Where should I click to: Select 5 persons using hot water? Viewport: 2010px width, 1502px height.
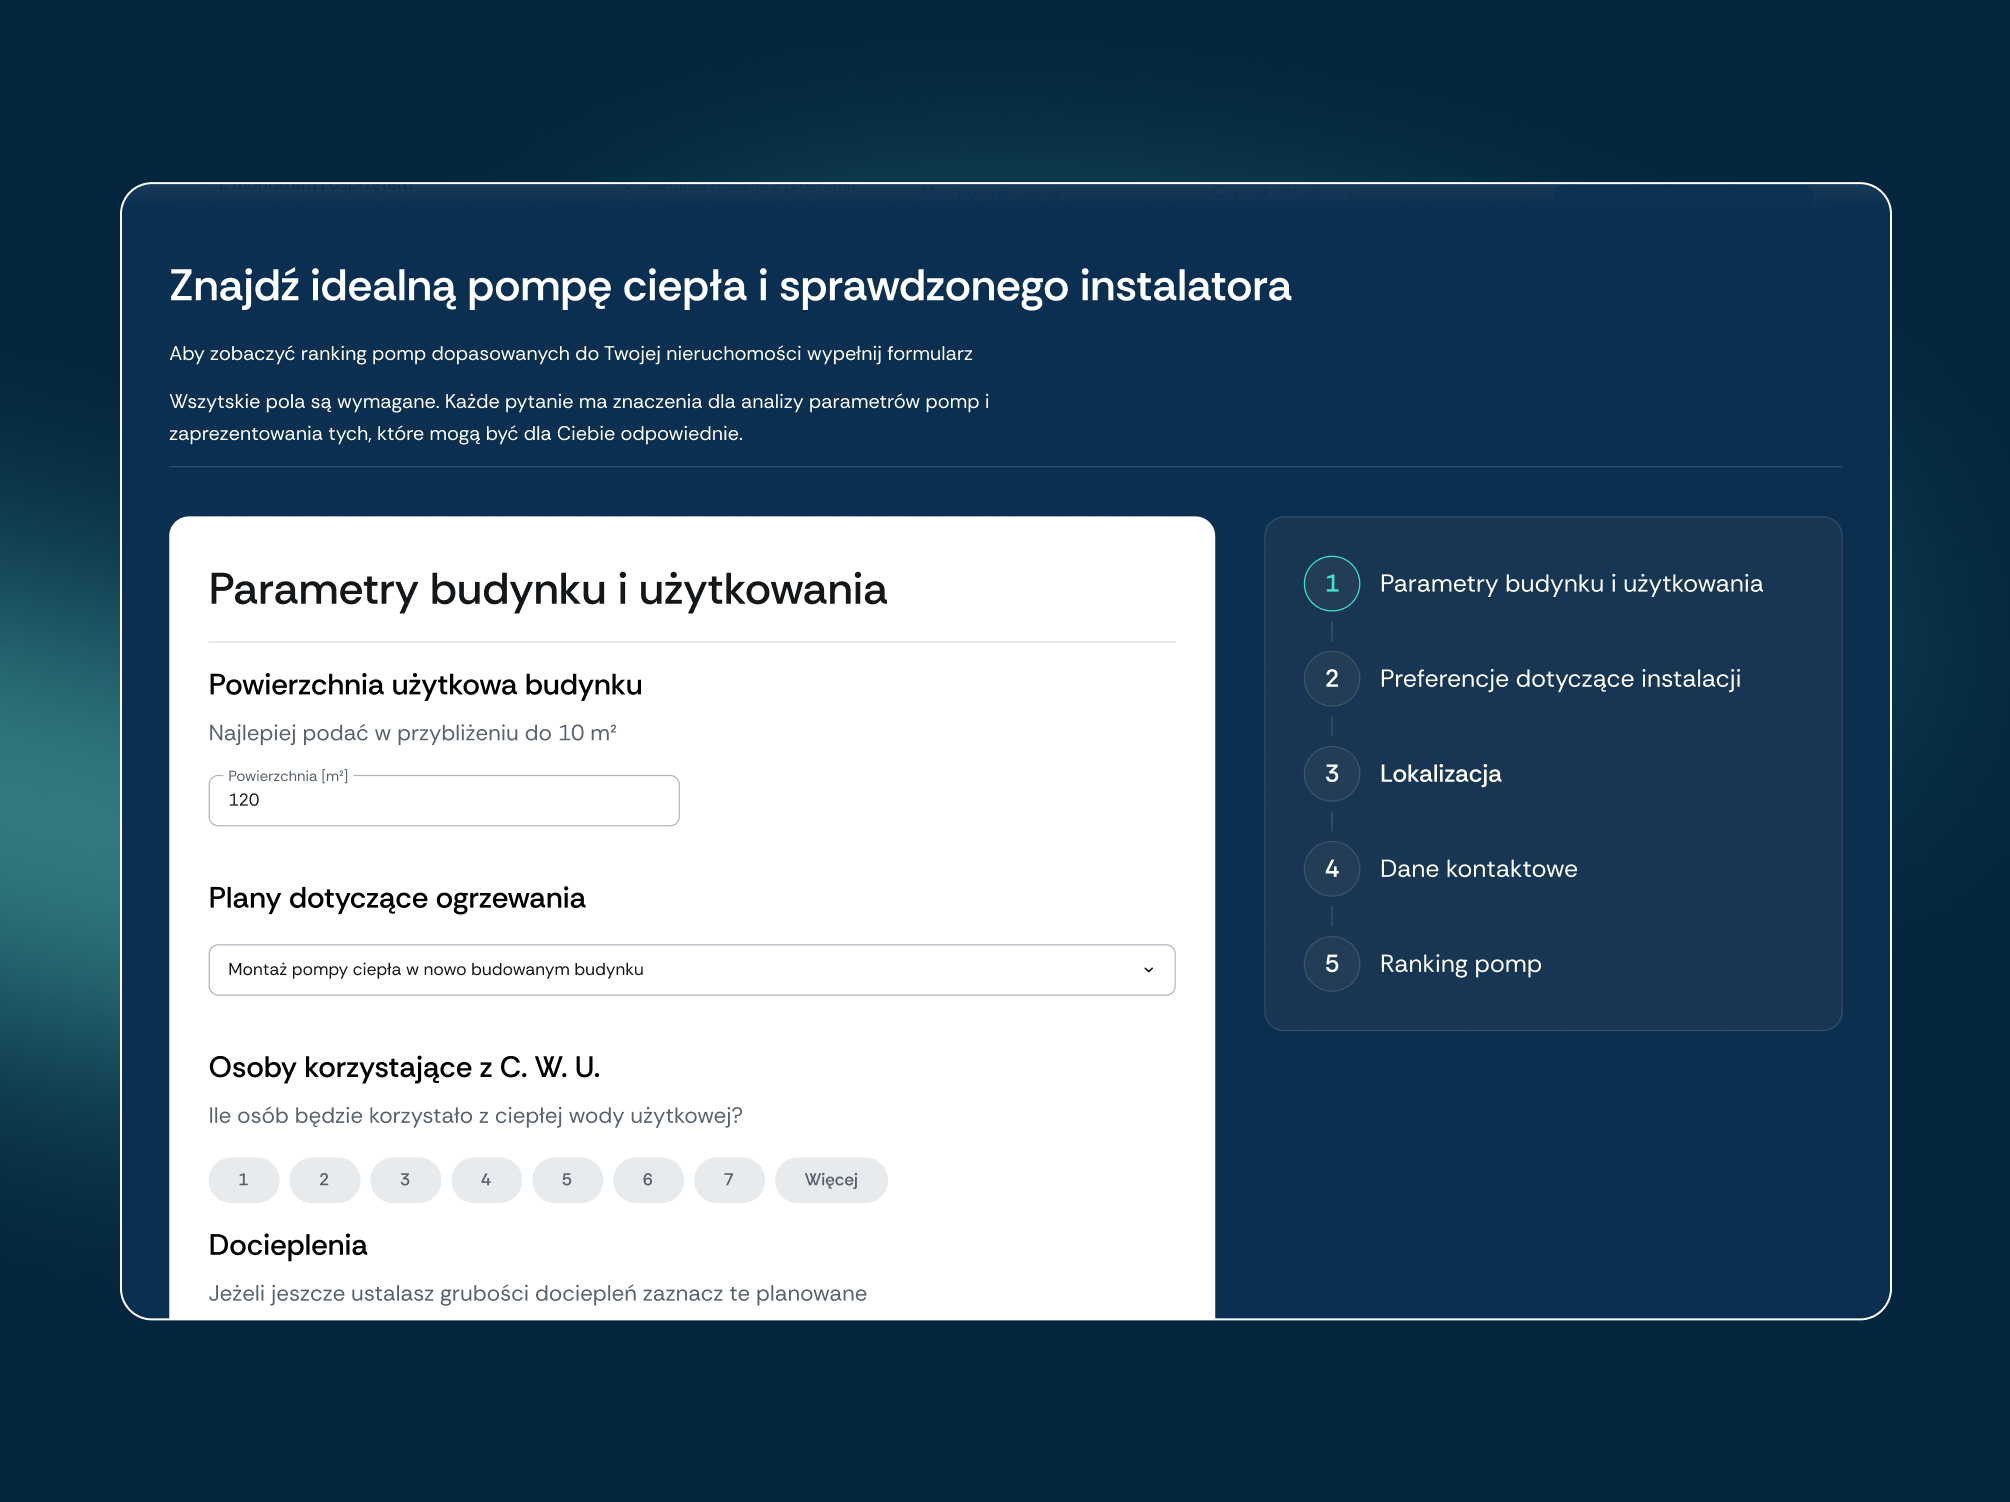(x=567, y=1180)
